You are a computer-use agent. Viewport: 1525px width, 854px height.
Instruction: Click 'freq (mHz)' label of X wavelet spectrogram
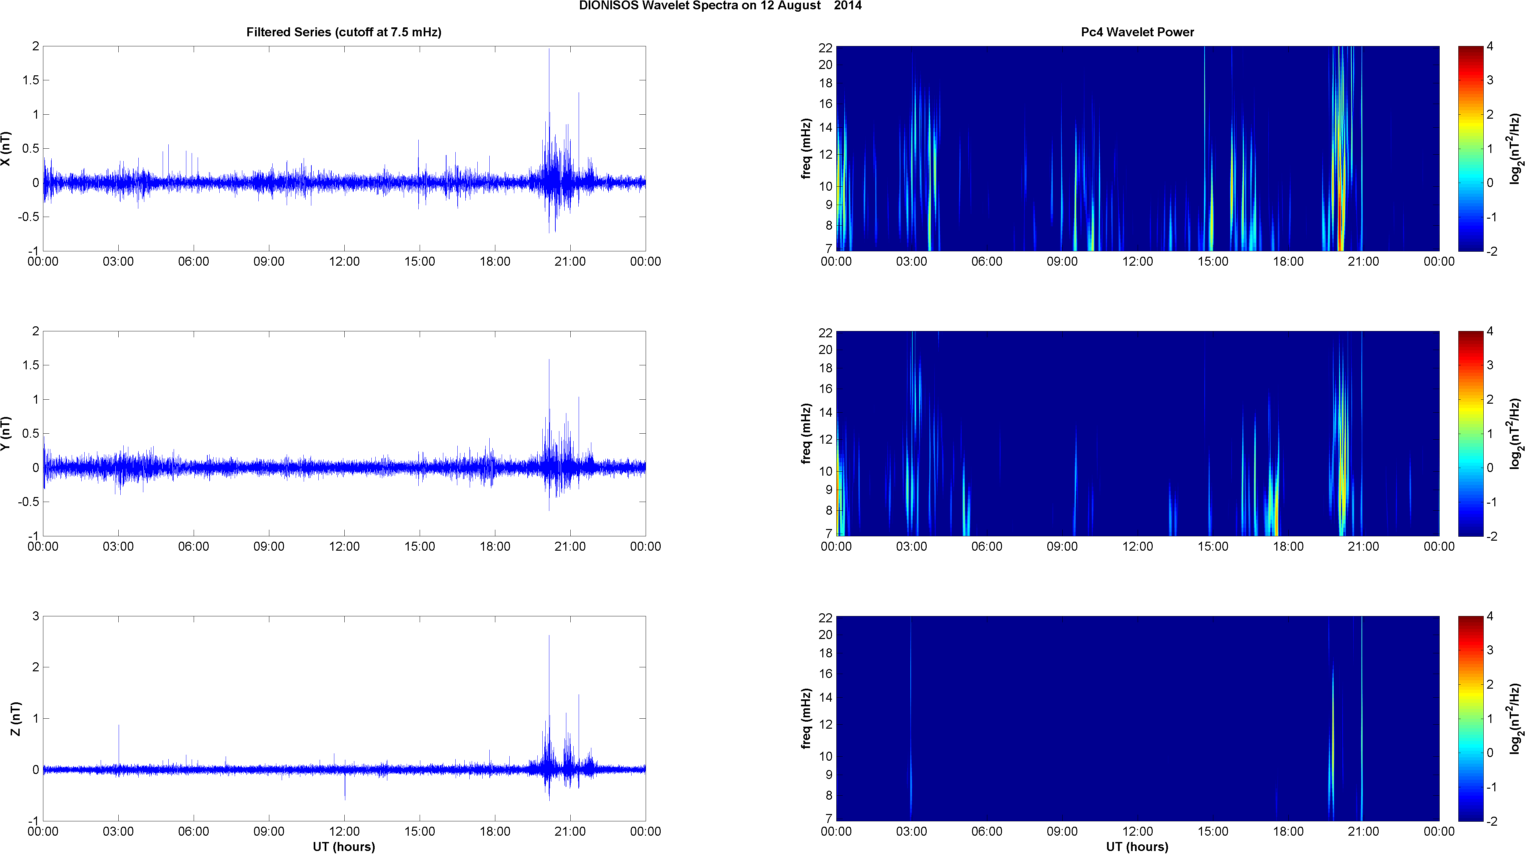pyautogui.click(x=806, y=148)
